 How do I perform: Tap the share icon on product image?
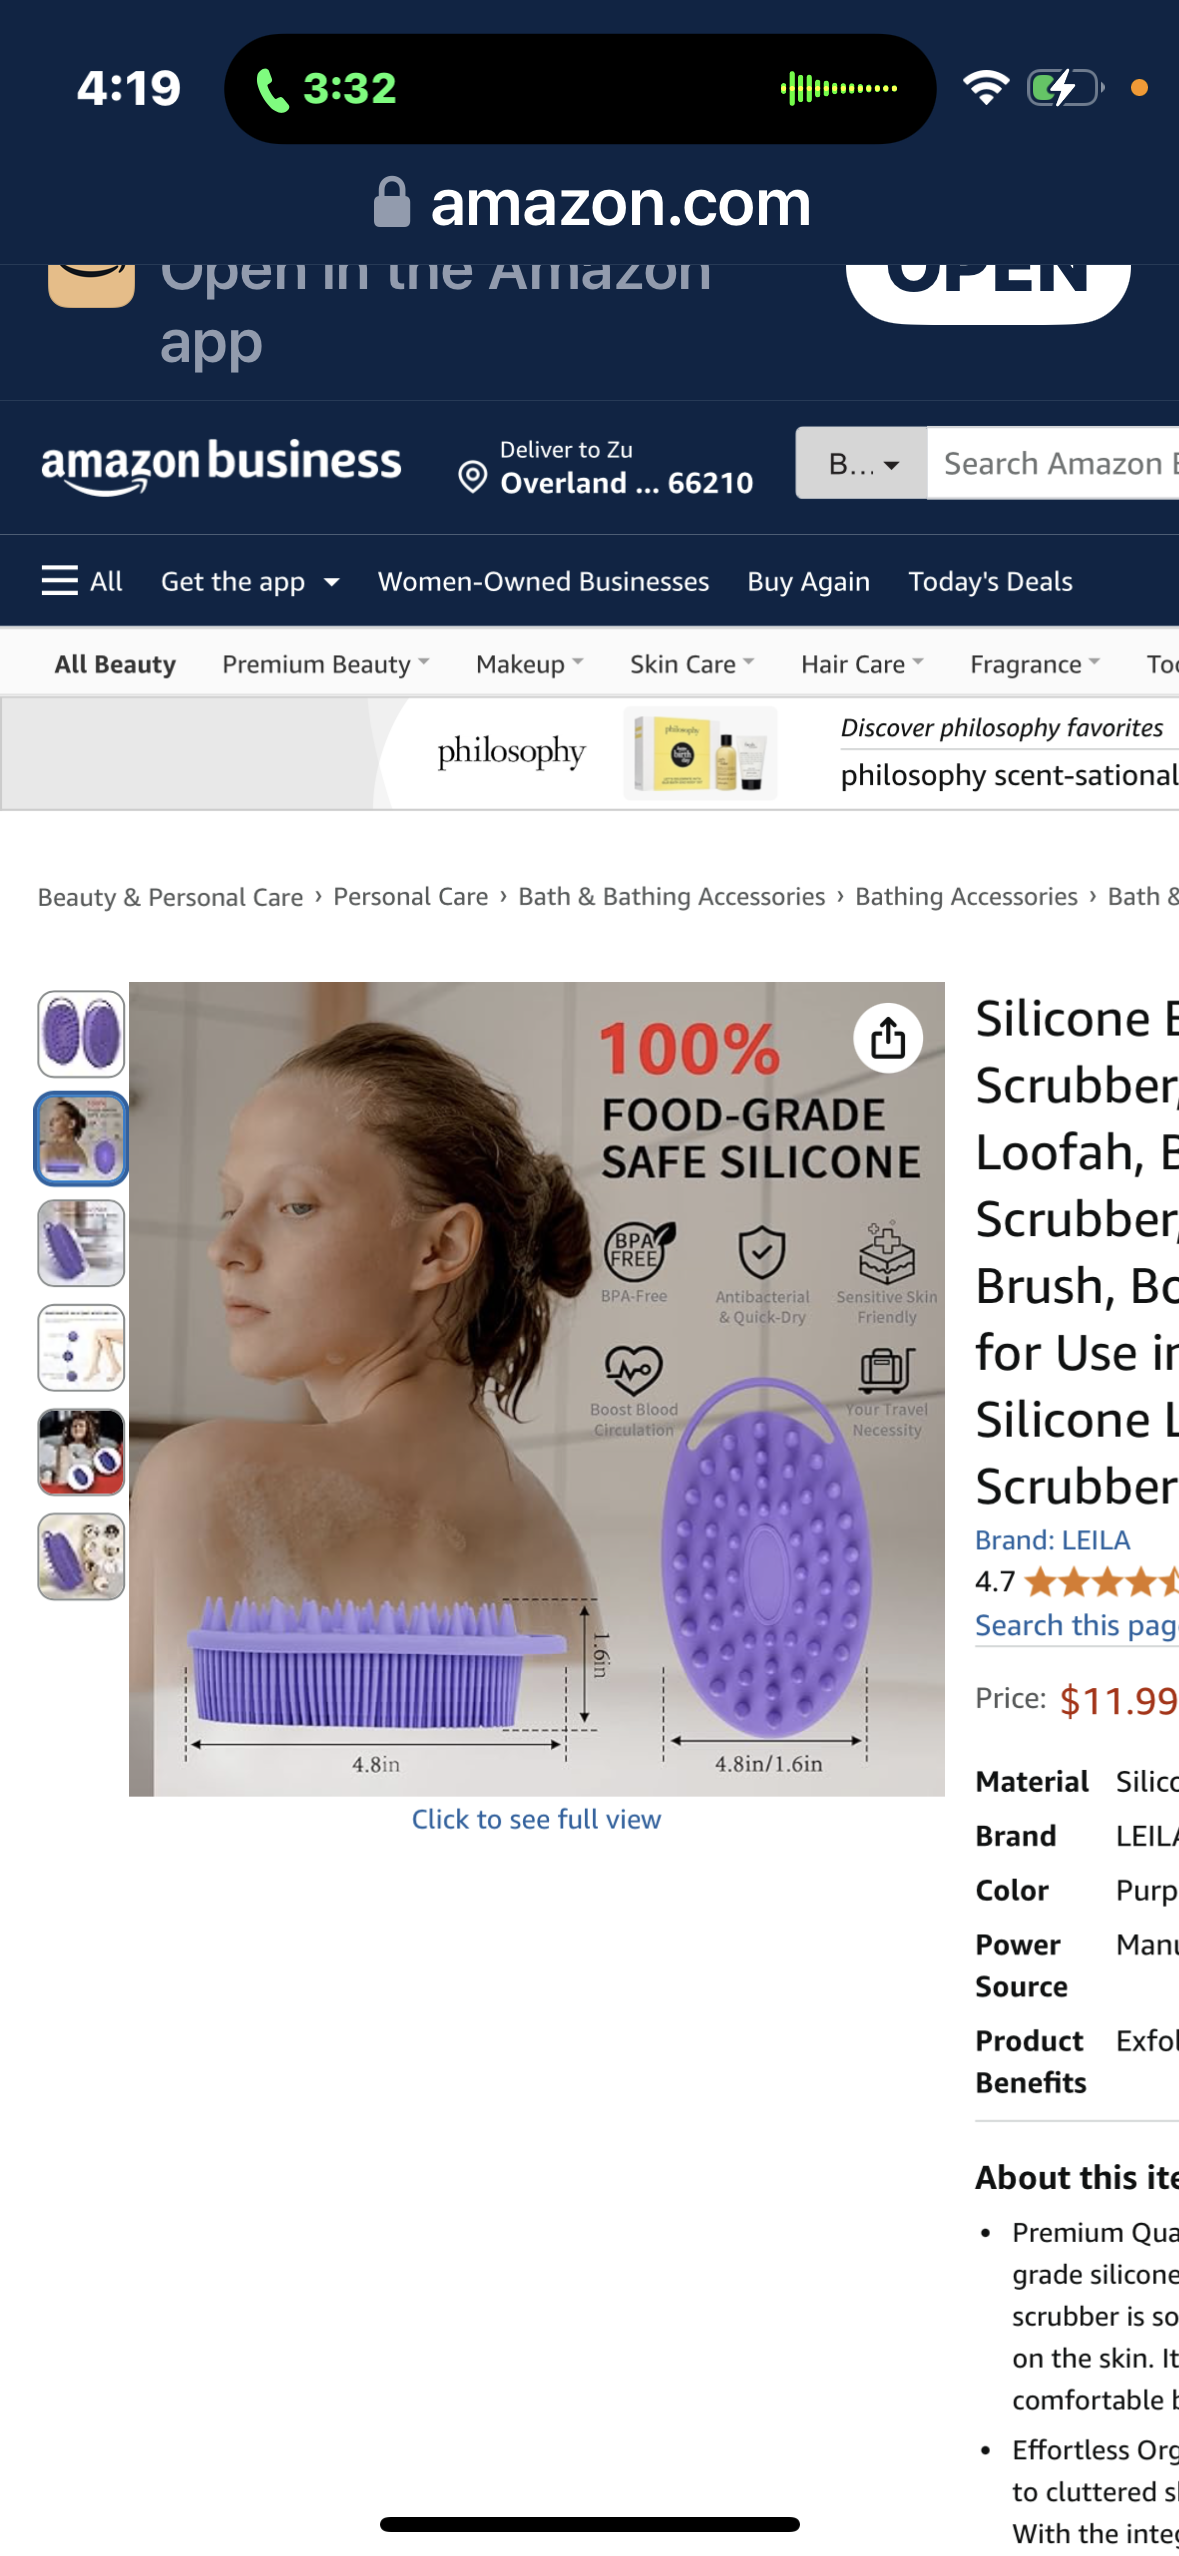pyautogui.click(x=887, y=1037)
